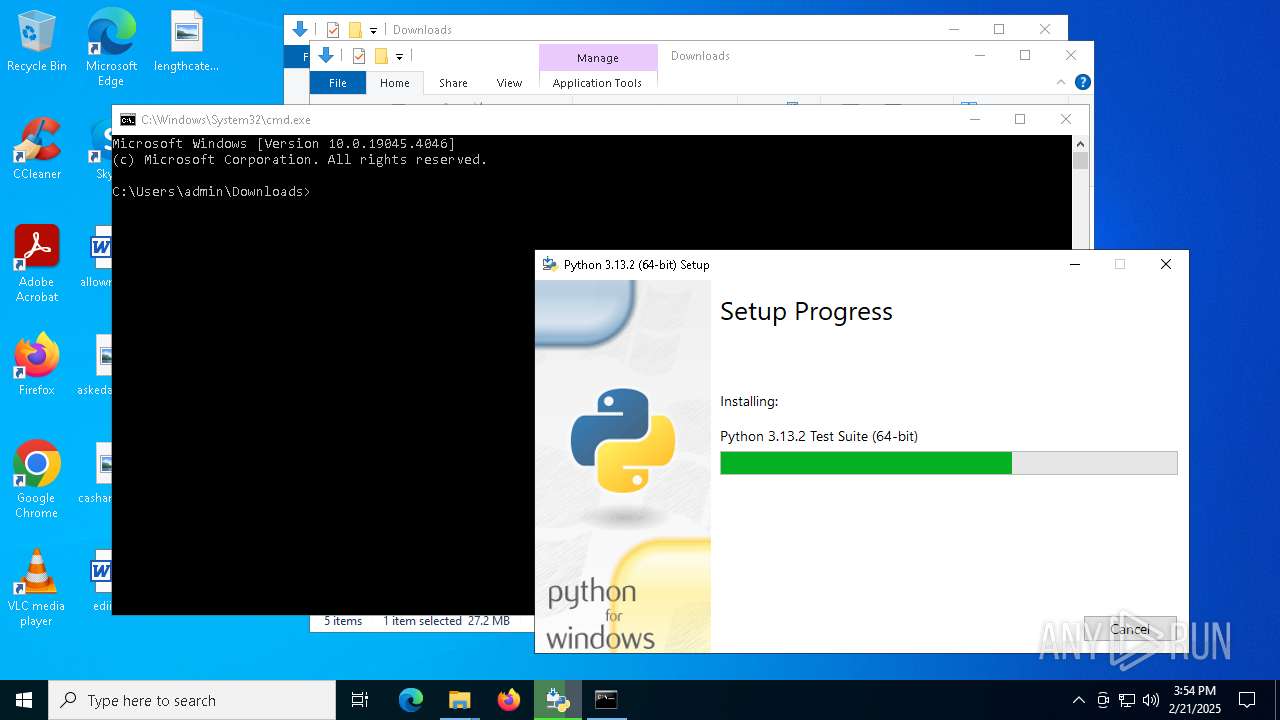The image size is (1280, 720).
Task: Select Python installer taskbar icon
Action: click(557, 700)
